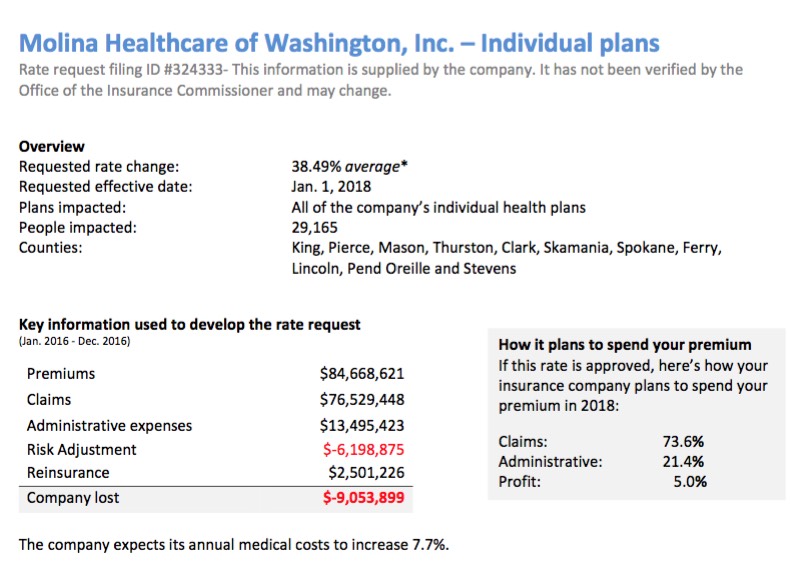Click the red Risk Adjustment value
The height and width of the screenshot is (572, 790).
click(363, 449)
